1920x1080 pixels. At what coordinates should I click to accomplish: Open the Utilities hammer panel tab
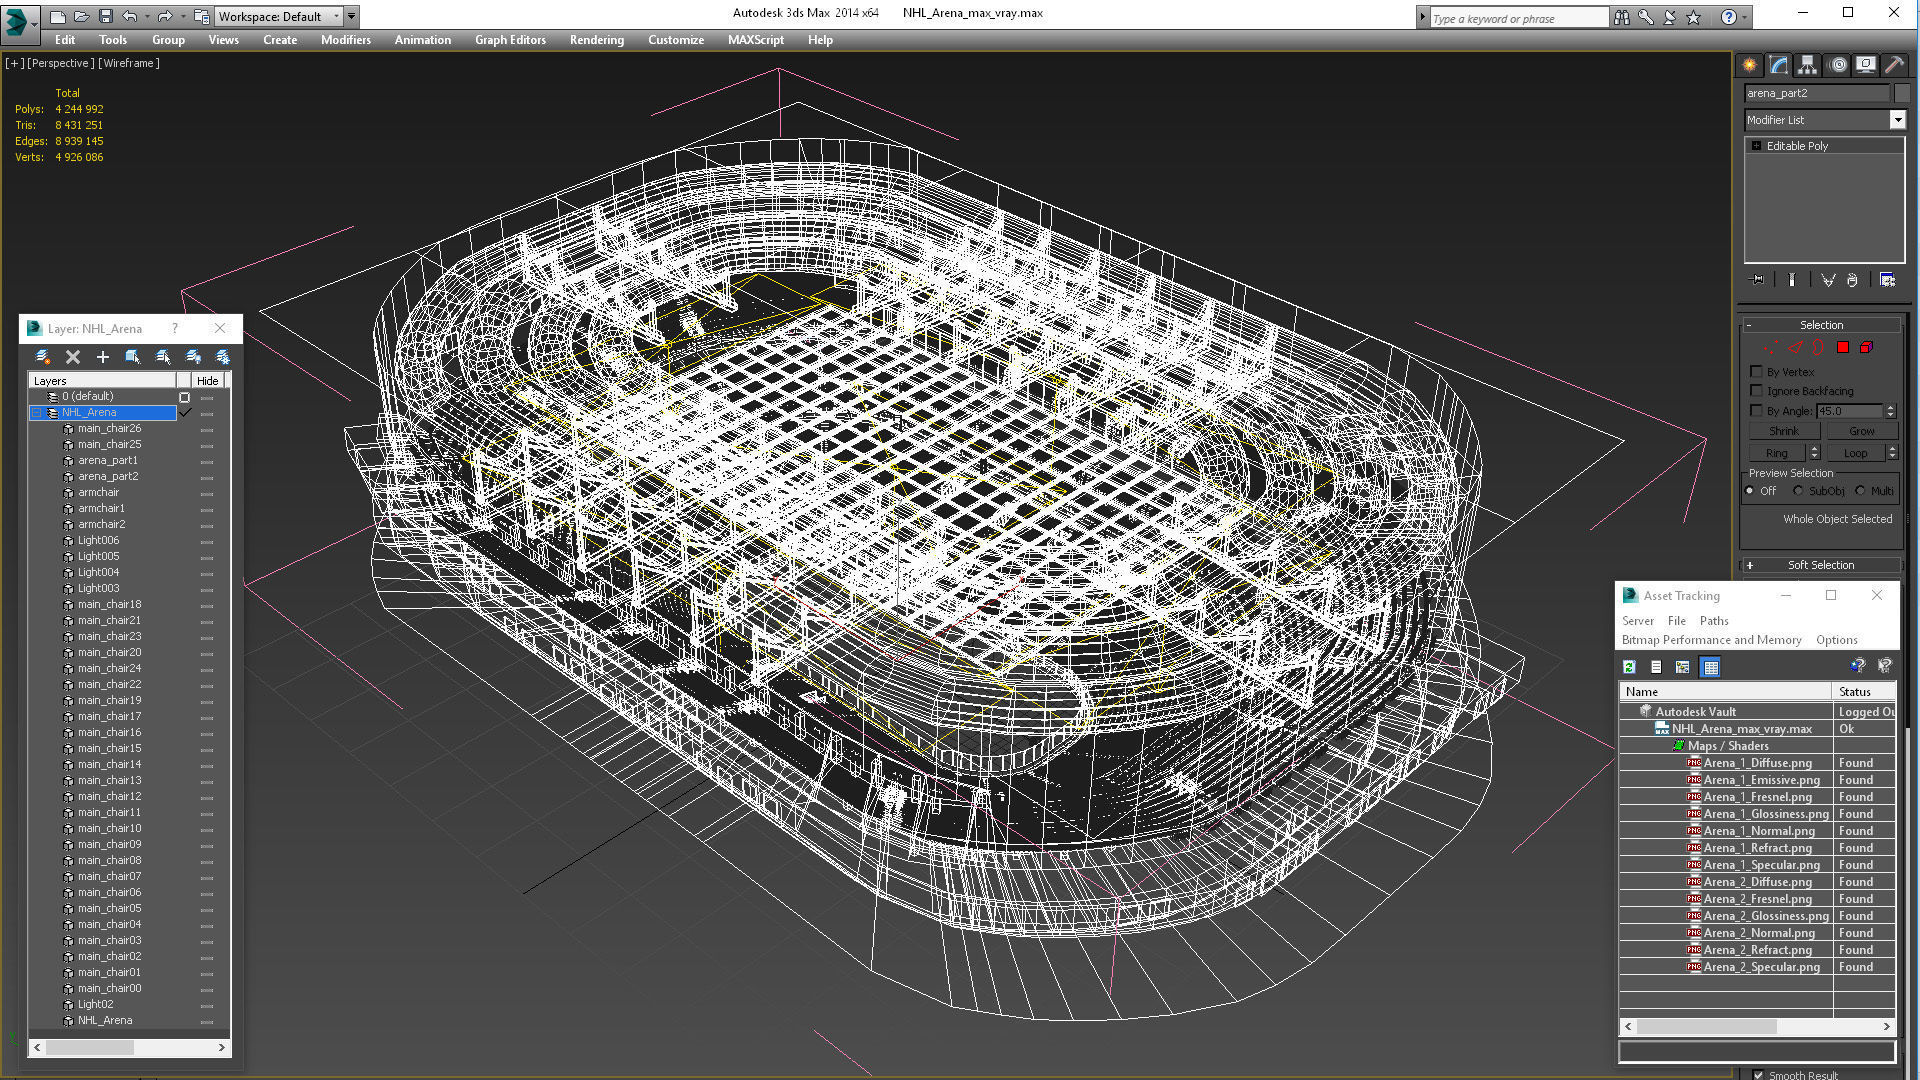click(x=1894, y=65)
